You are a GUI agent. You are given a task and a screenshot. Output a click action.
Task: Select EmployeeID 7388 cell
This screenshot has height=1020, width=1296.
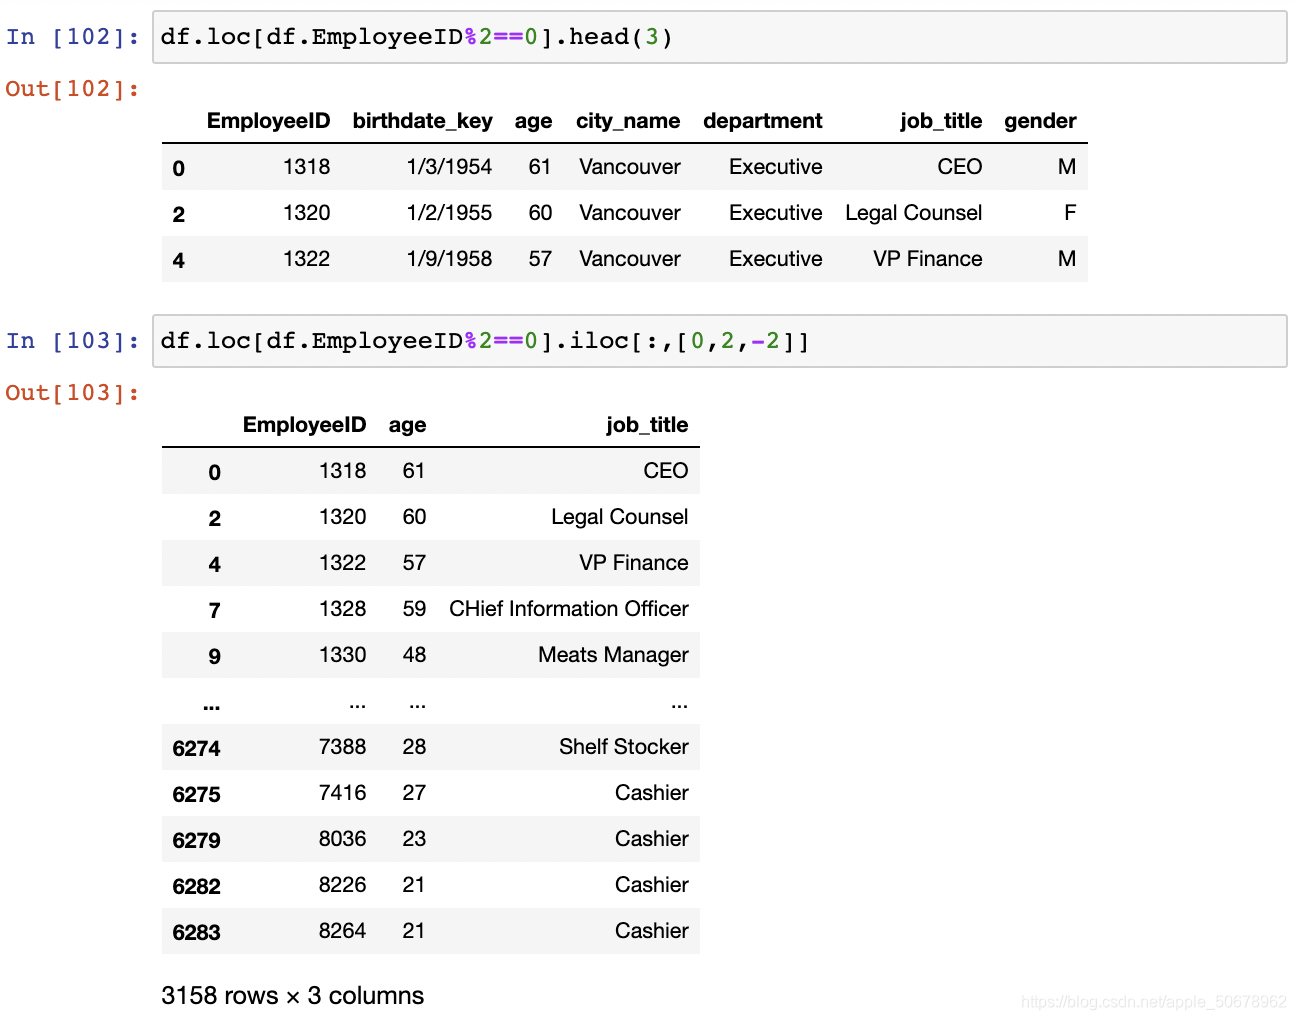tap(342, 747)
